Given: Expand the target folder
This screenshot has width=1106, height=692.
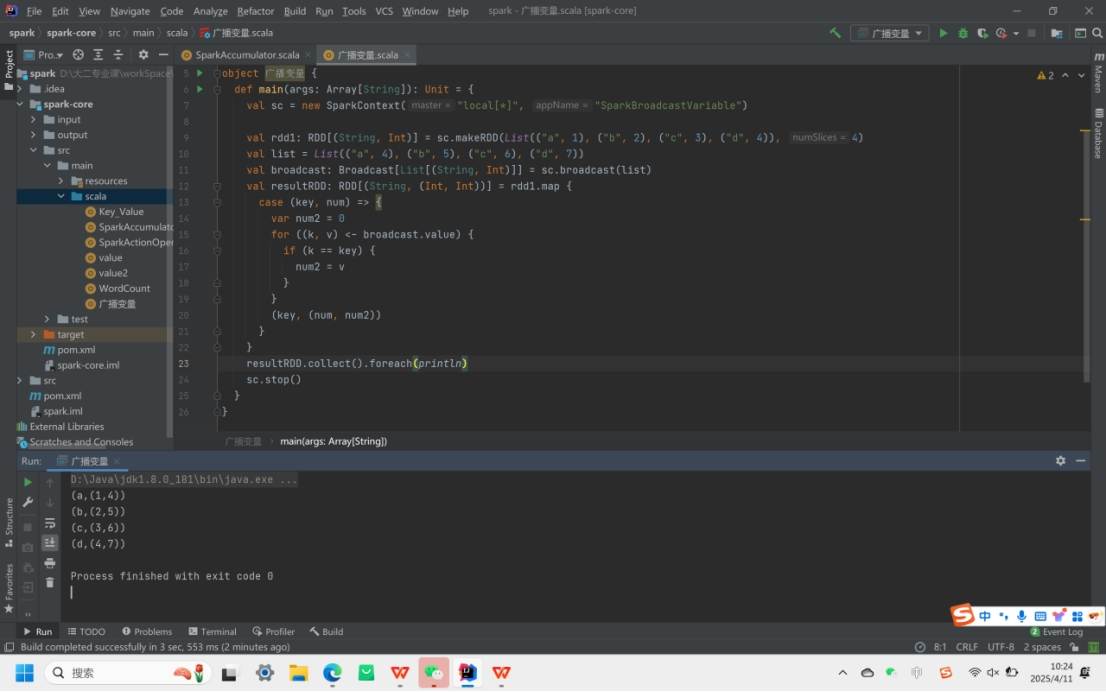Looking at the screenshot, I should tap(33, 334).
